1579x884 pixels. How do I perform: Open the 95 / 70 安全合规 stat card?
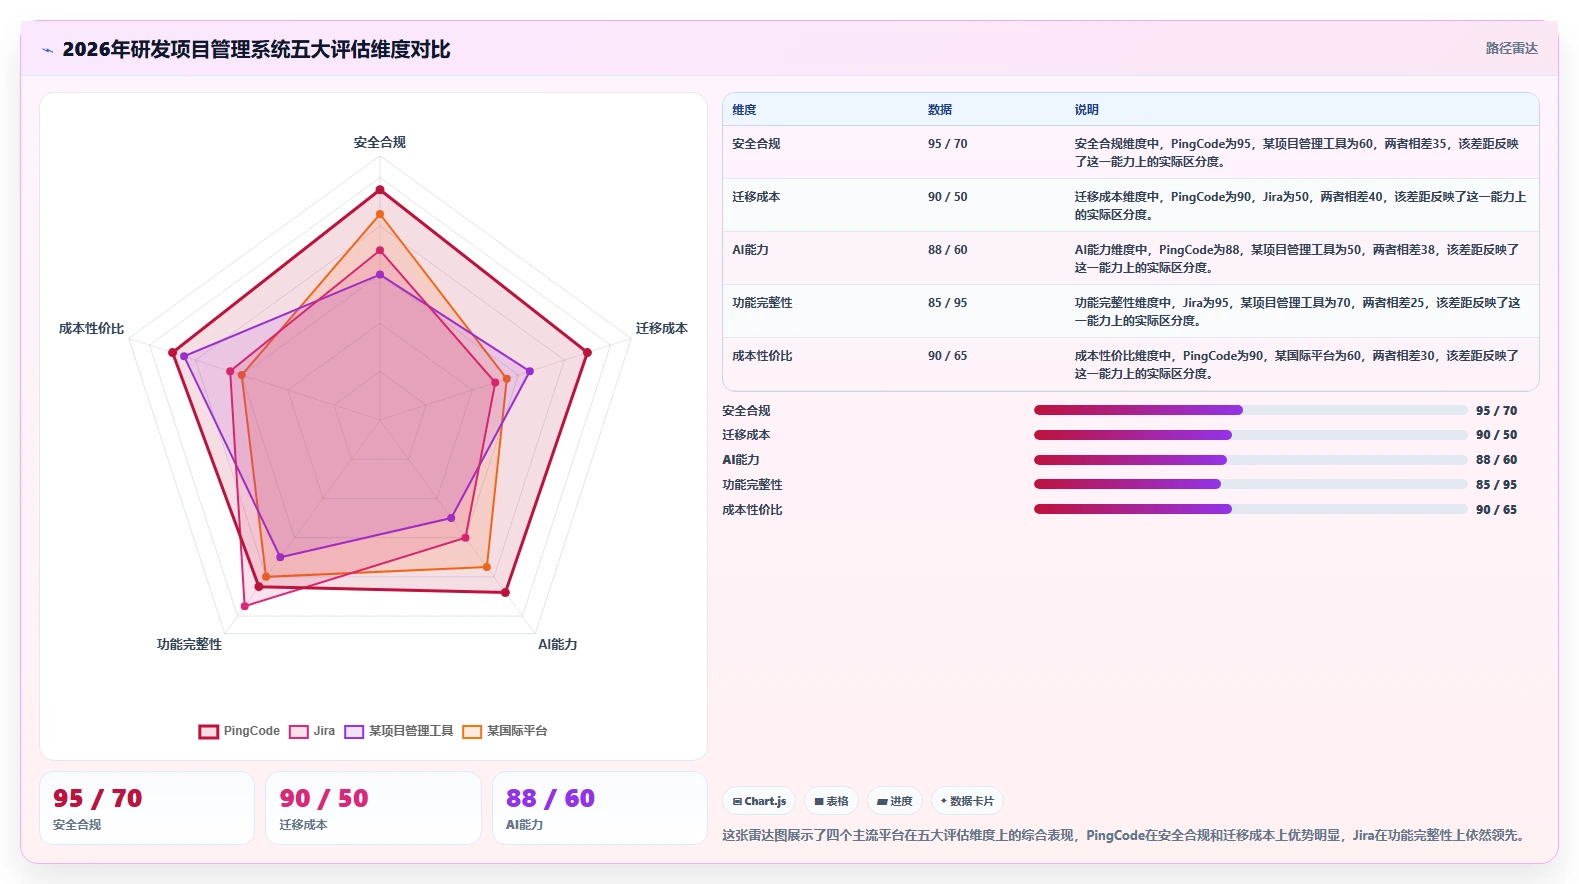point(147,808)
